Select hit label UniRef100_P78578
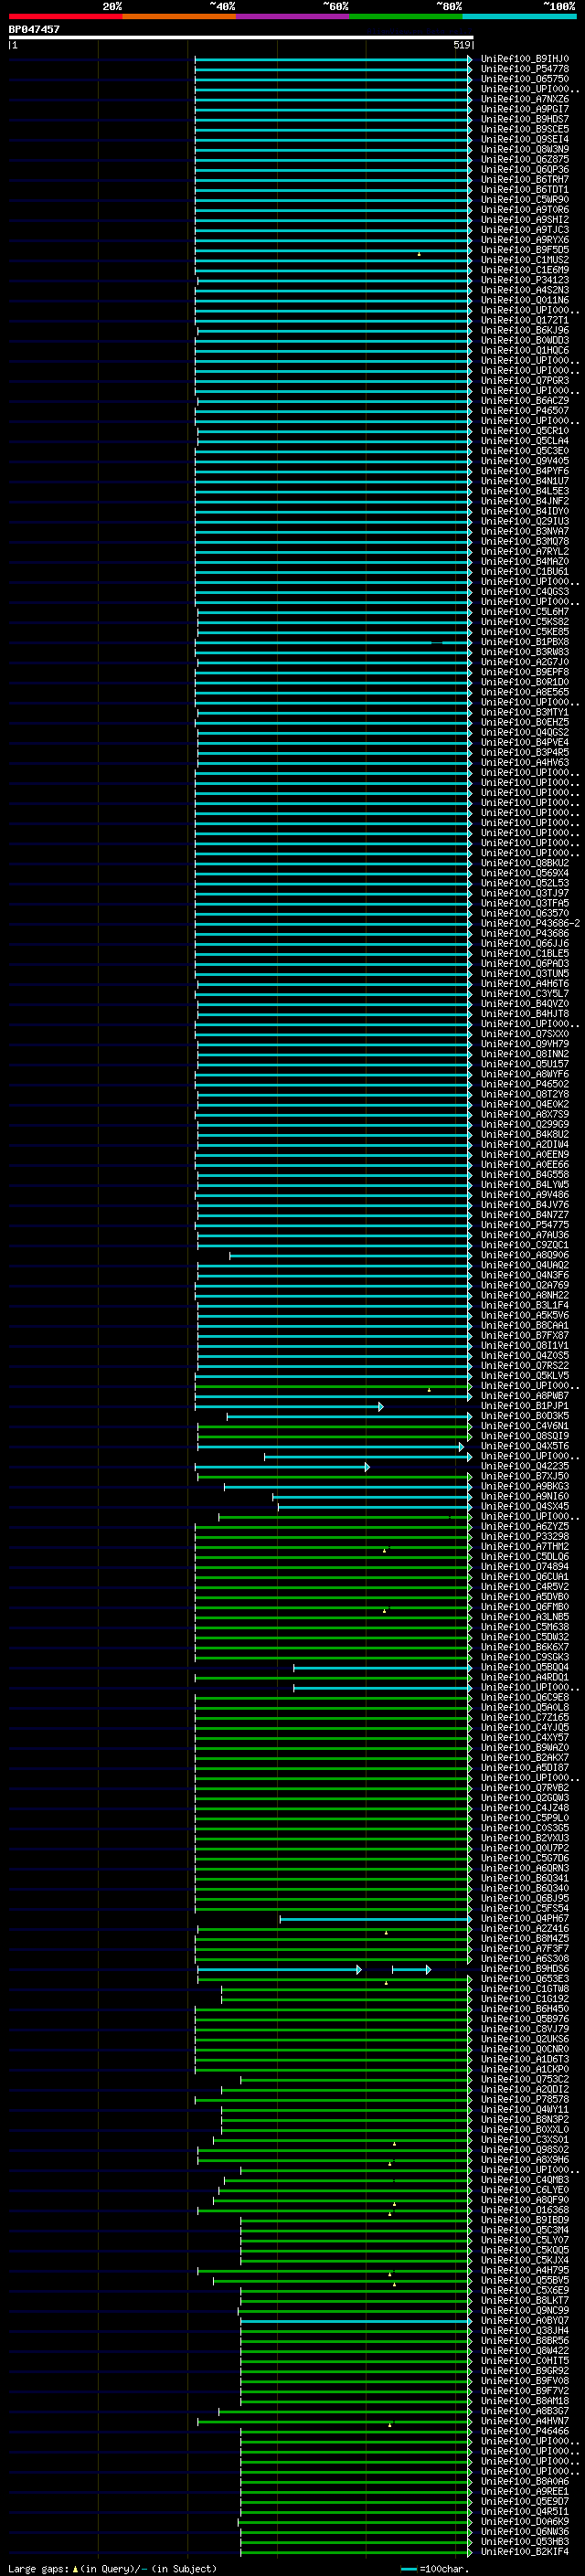 [524, 2099]
